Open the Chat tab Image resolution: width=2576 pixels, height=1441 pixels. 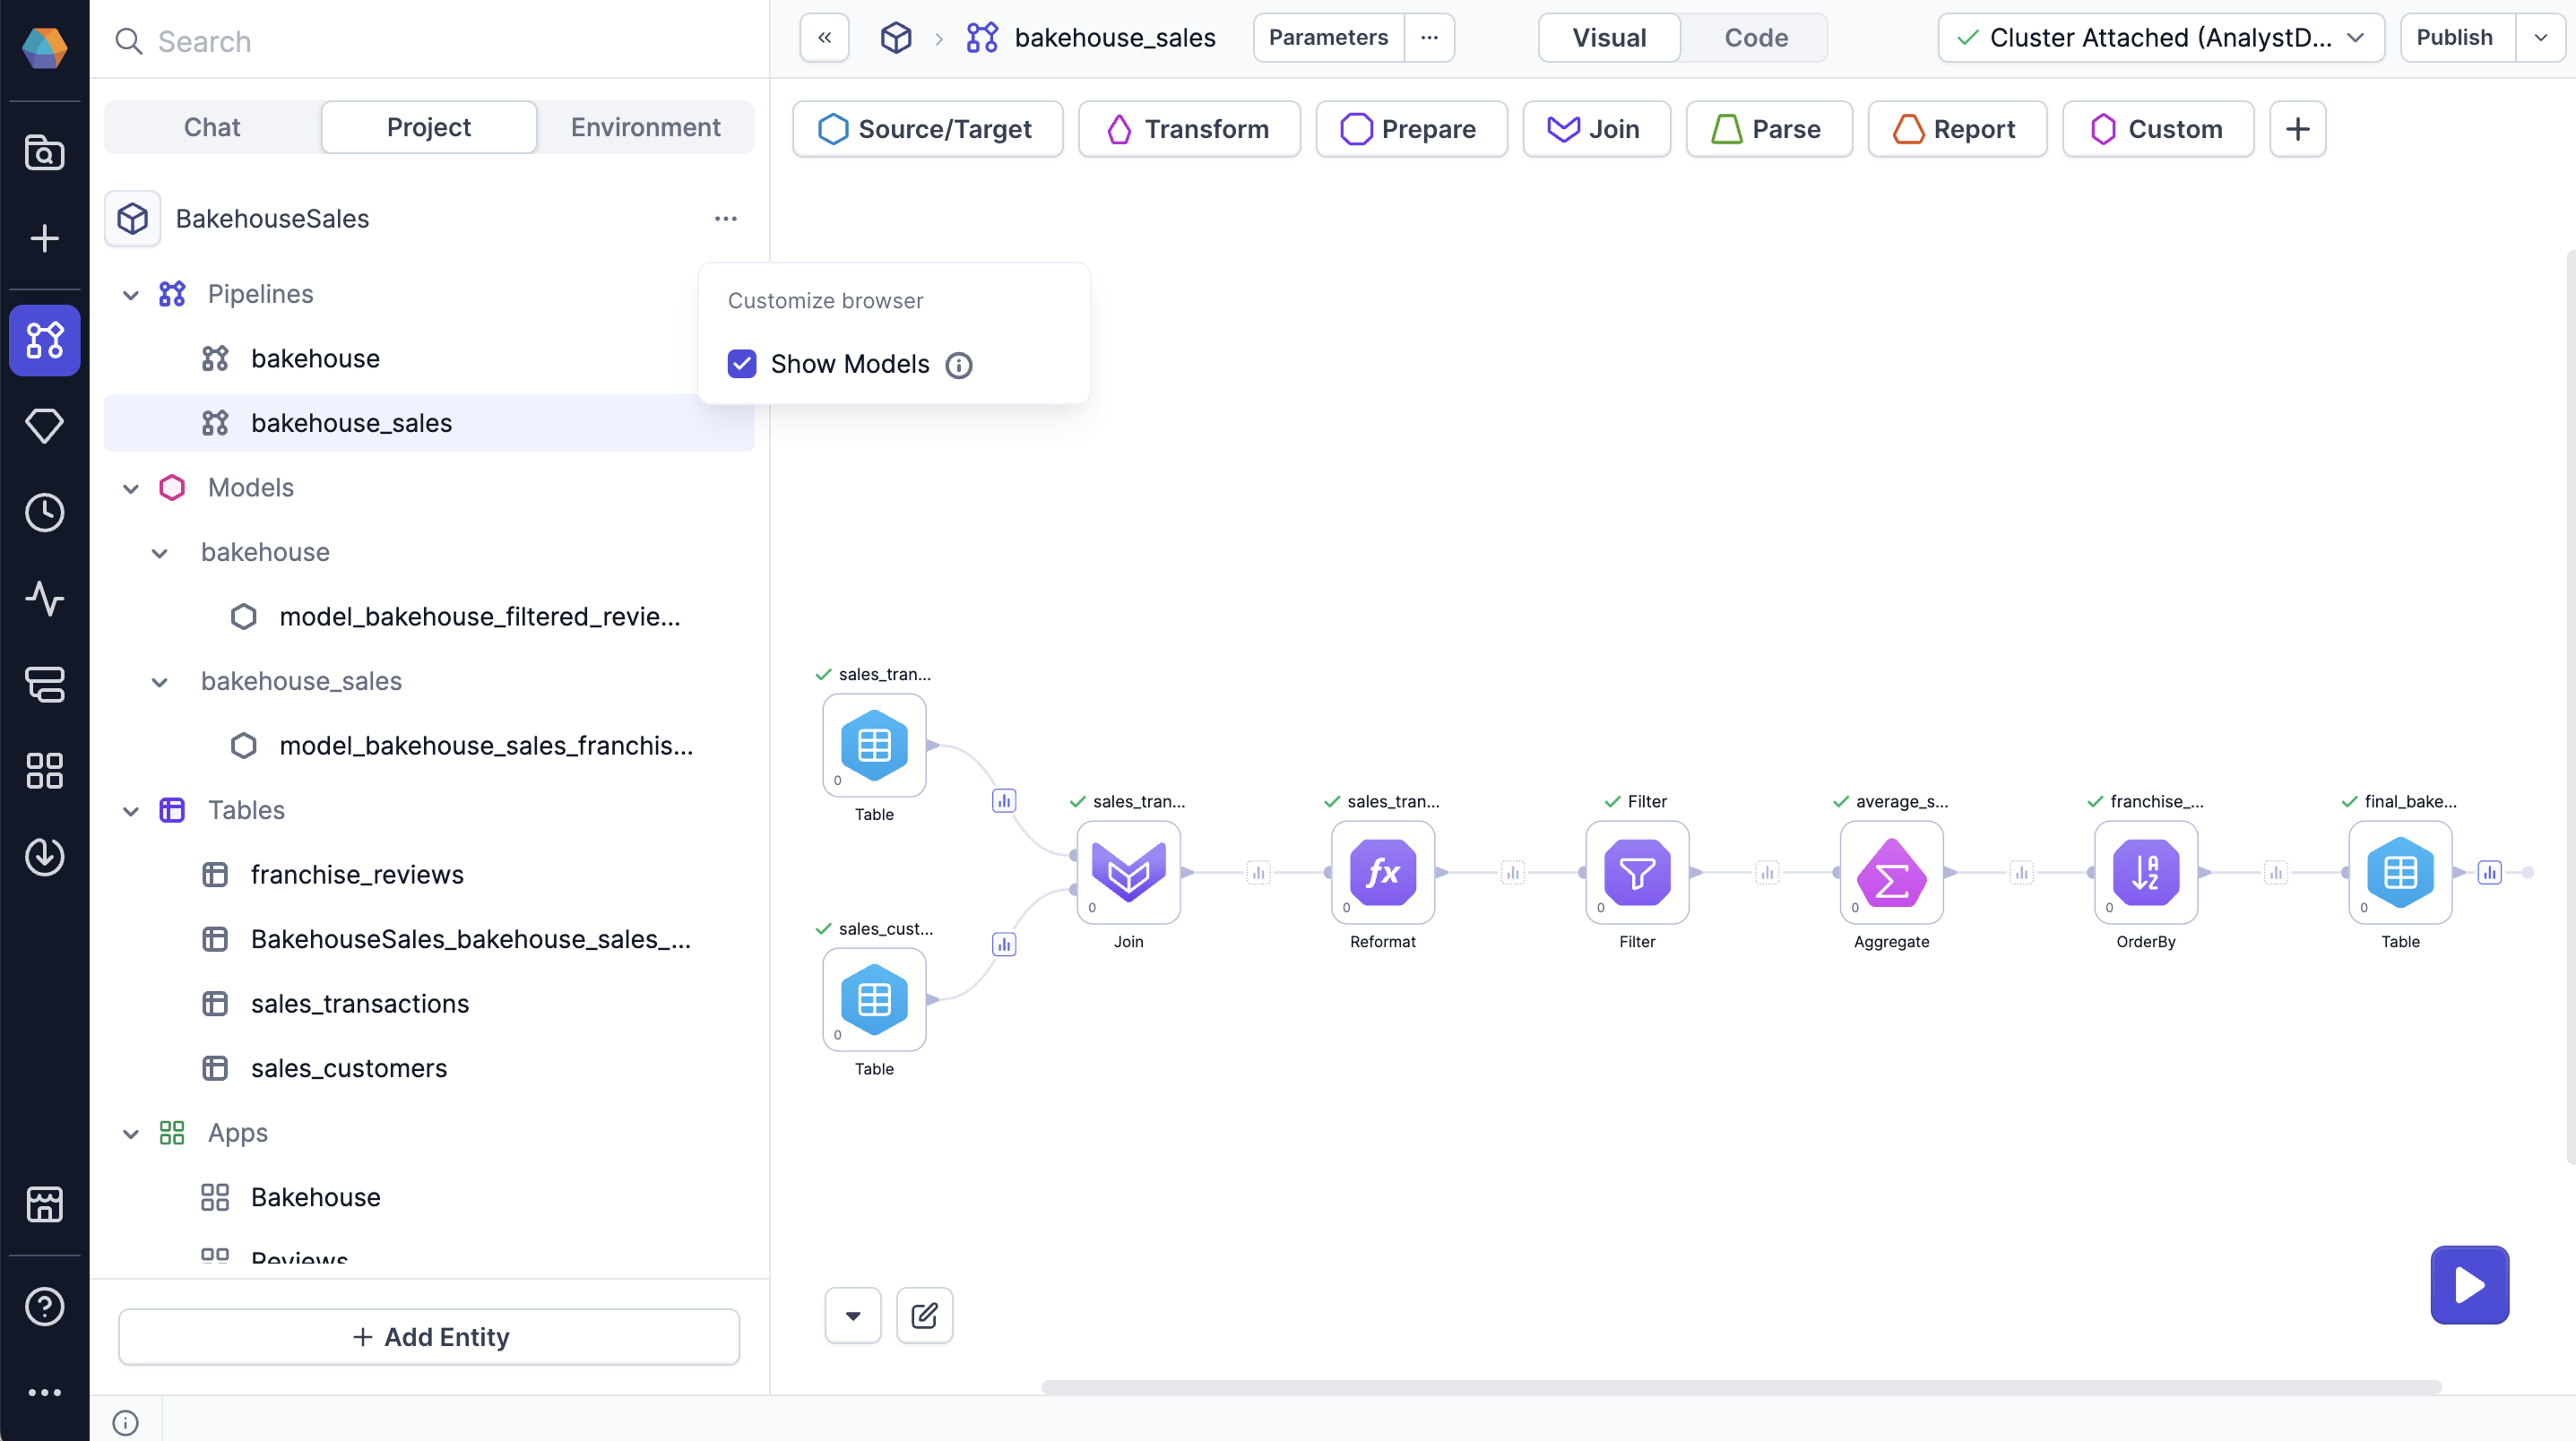pyautogui.click(x=212, y=127)
